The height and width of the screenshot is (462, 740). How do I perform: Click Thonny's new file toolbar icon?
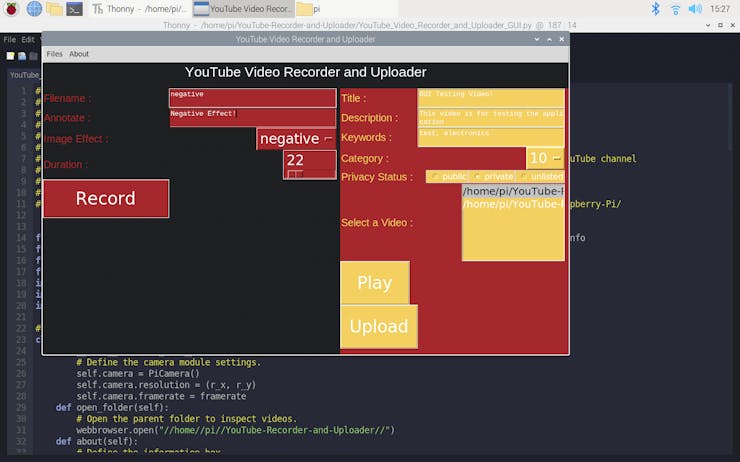tap(10, 56)
